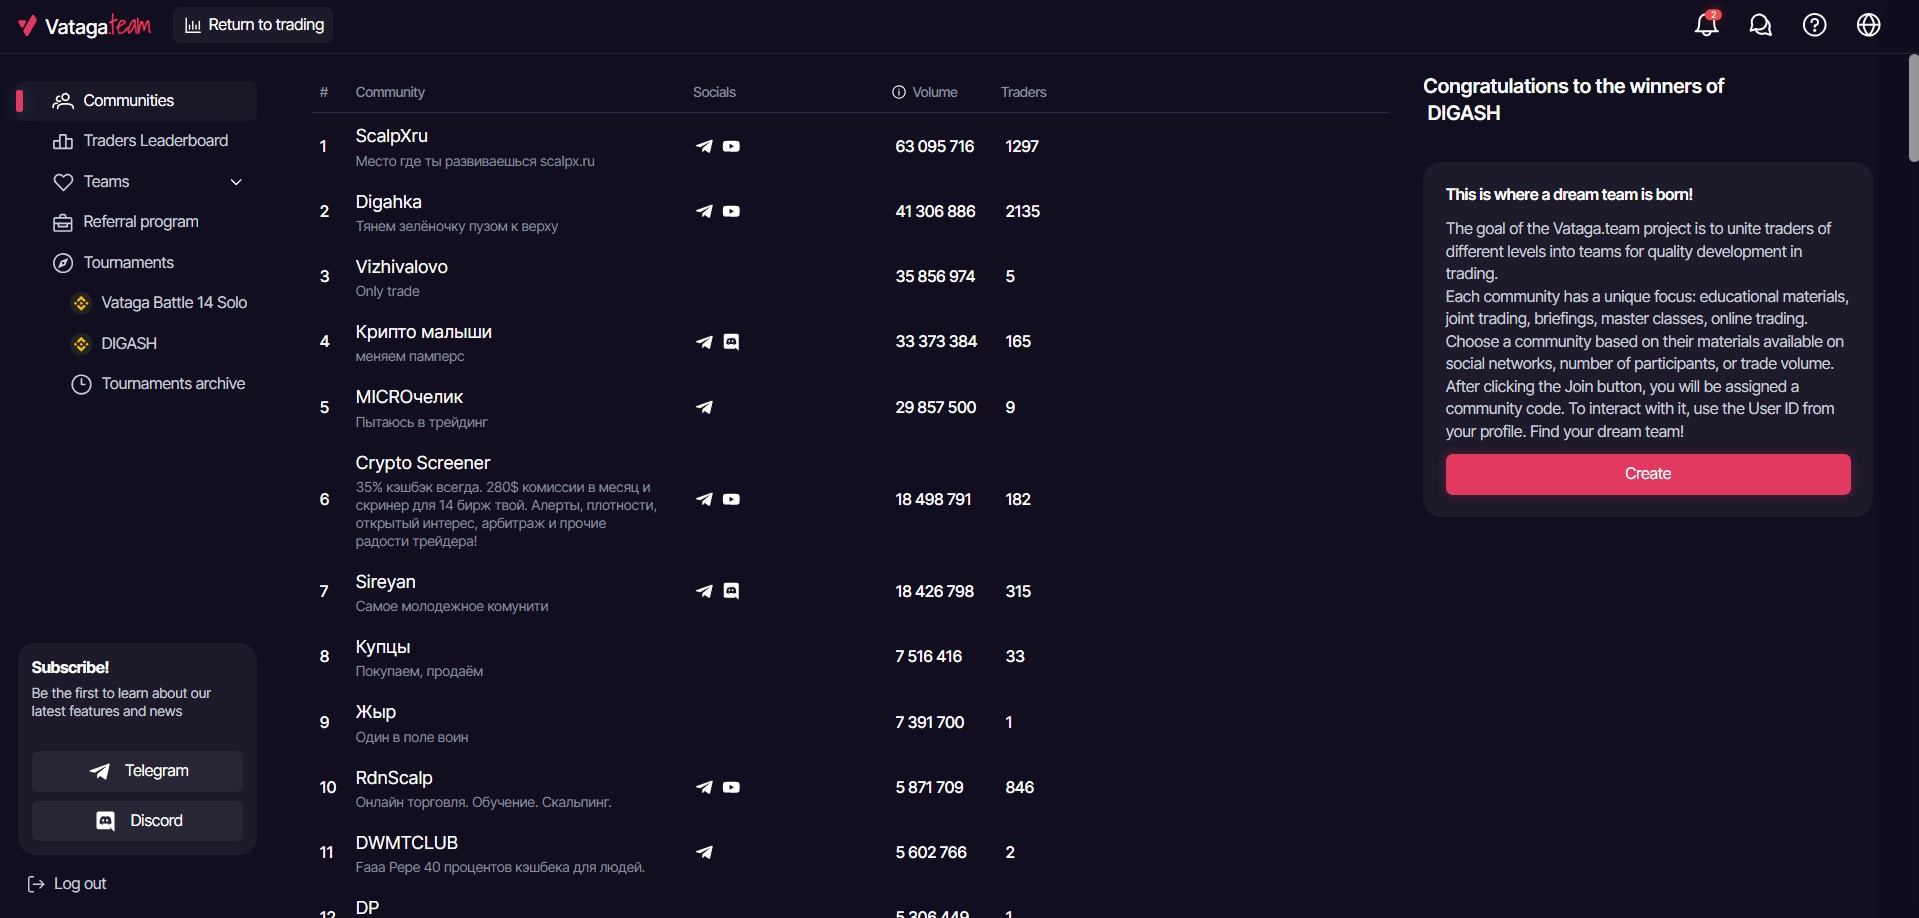Open the support chat icon
This screenshot has height=918, width=1919.
[1761, 25]
